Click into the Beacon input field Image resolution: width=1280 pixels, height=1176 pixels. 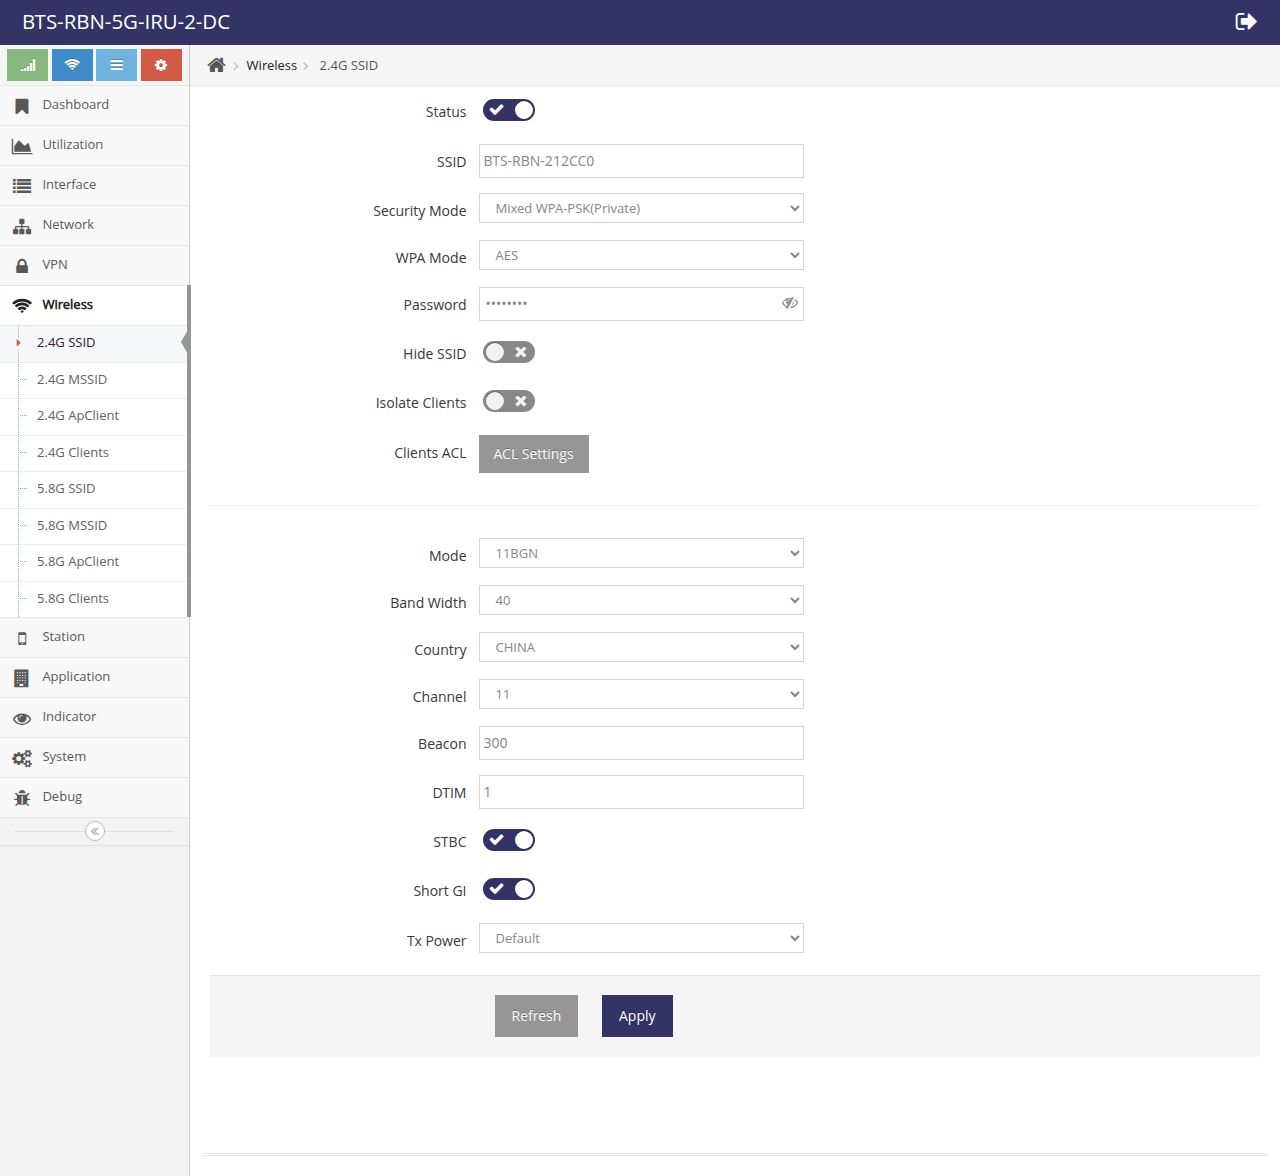coord(641,743)
